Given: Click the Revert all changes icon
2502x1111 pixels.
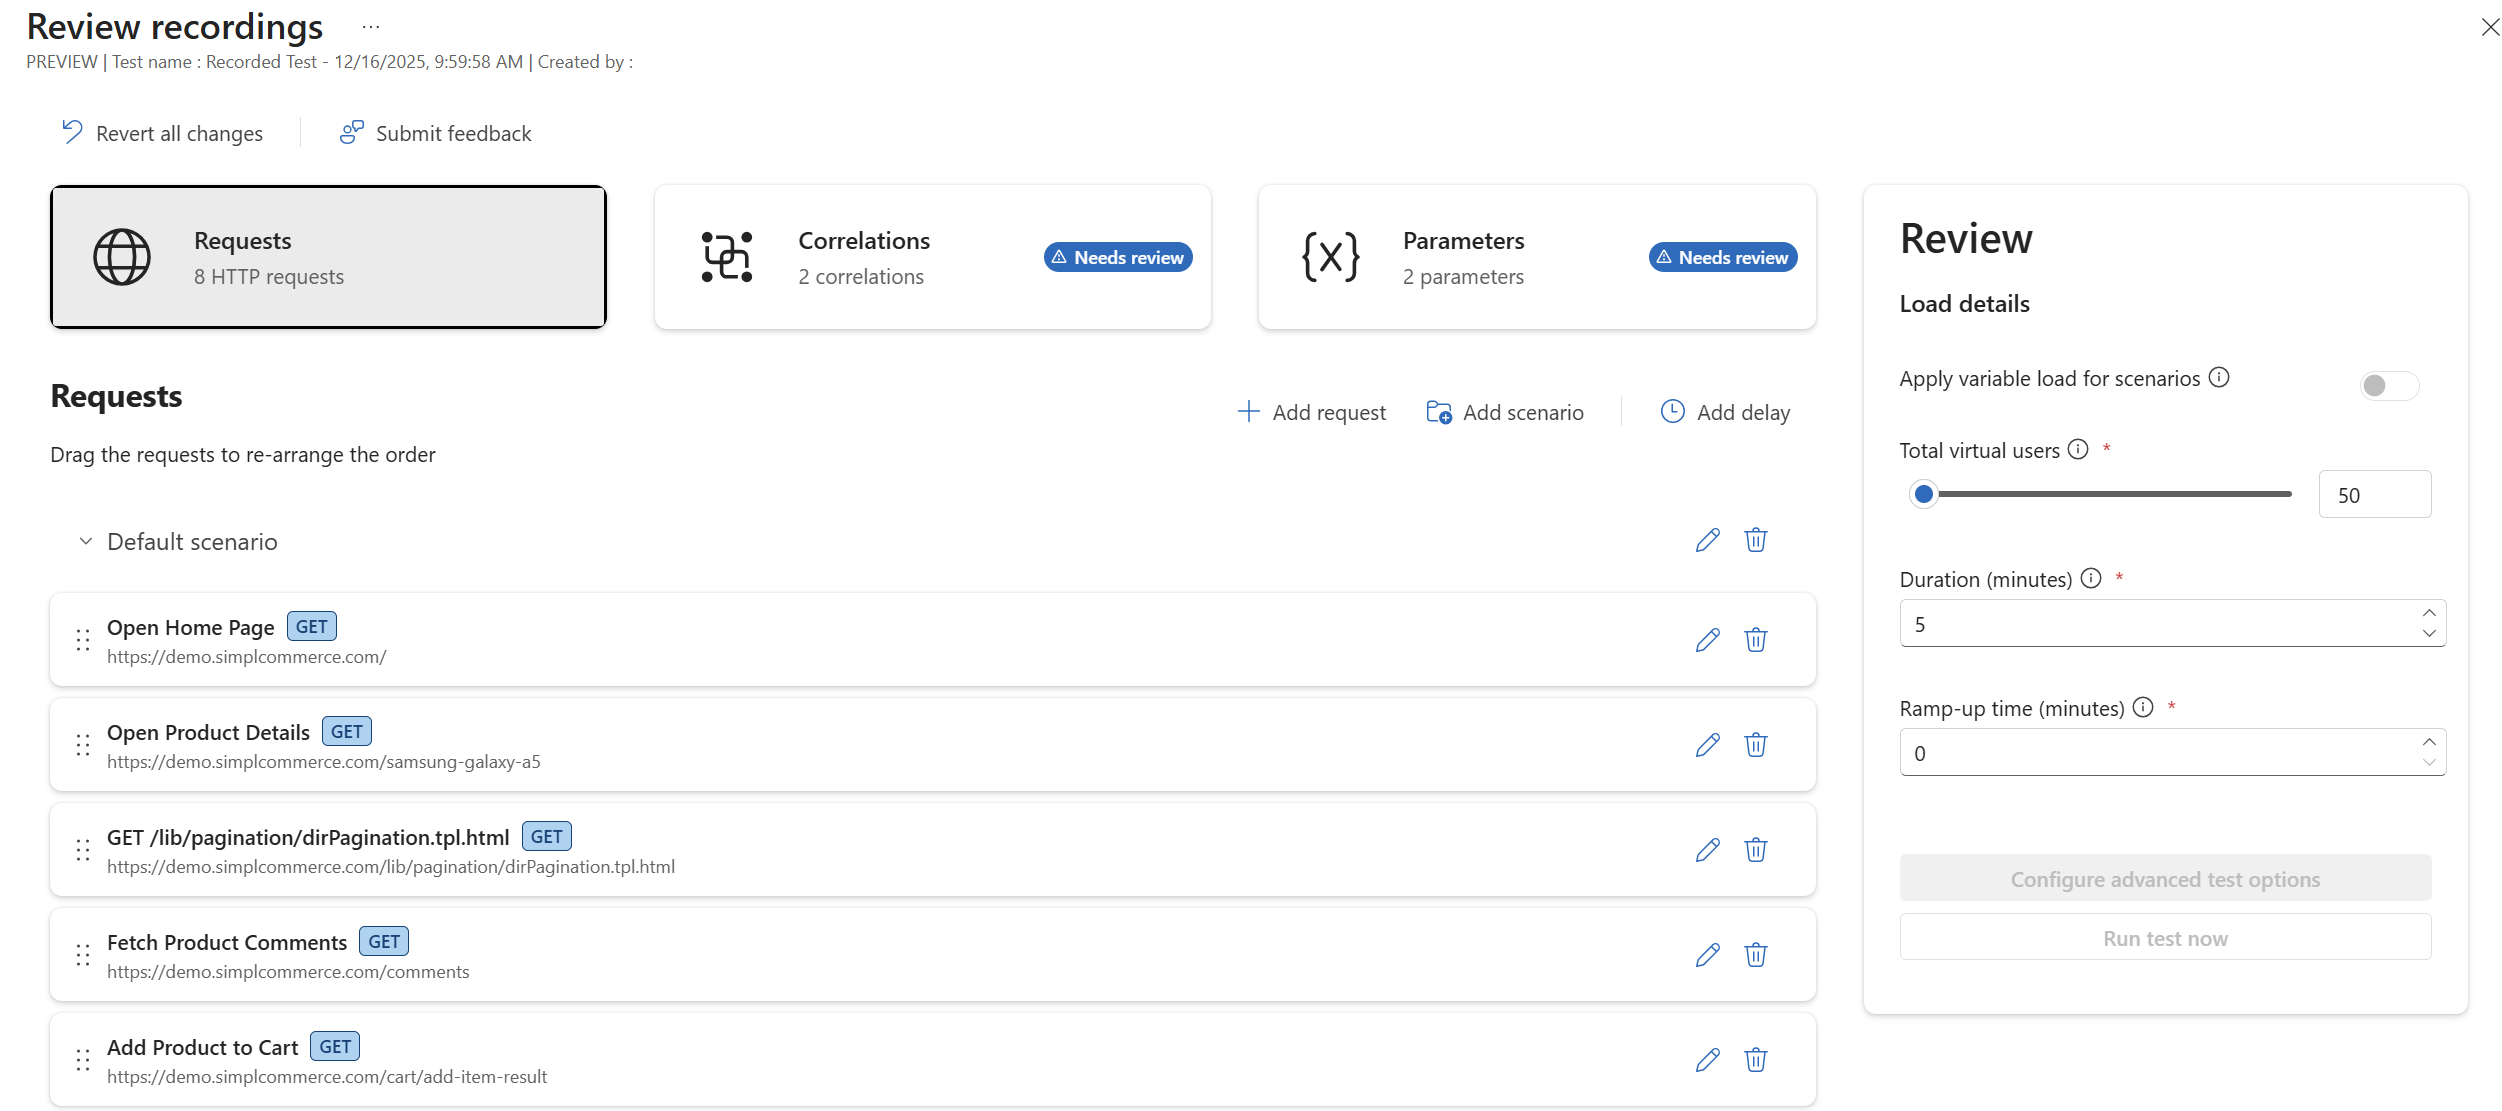Looking at the screenshot, I should (x=72, y=132).
